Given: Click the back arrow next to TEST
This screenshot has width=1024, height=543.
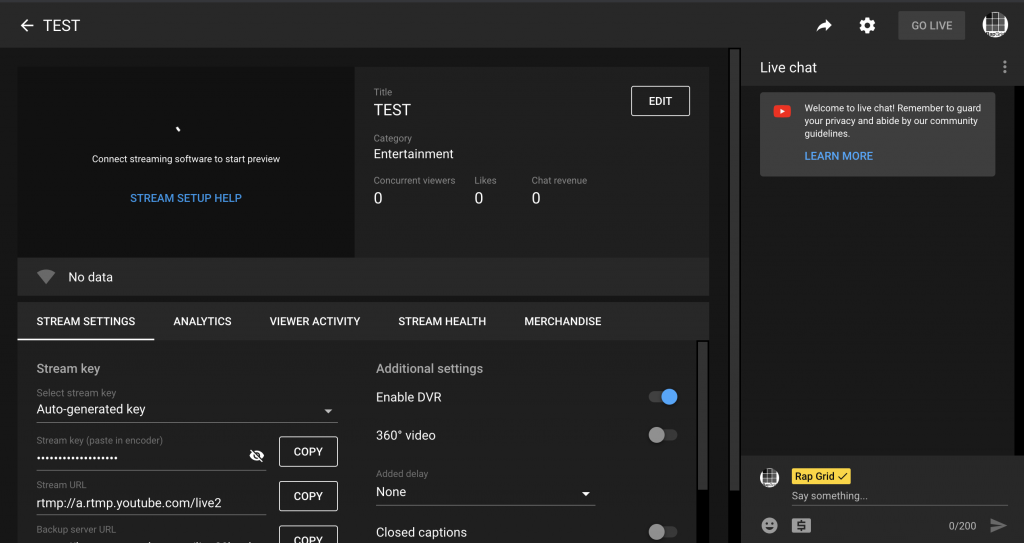Looking at the screenshot, I should click(27, 25).
